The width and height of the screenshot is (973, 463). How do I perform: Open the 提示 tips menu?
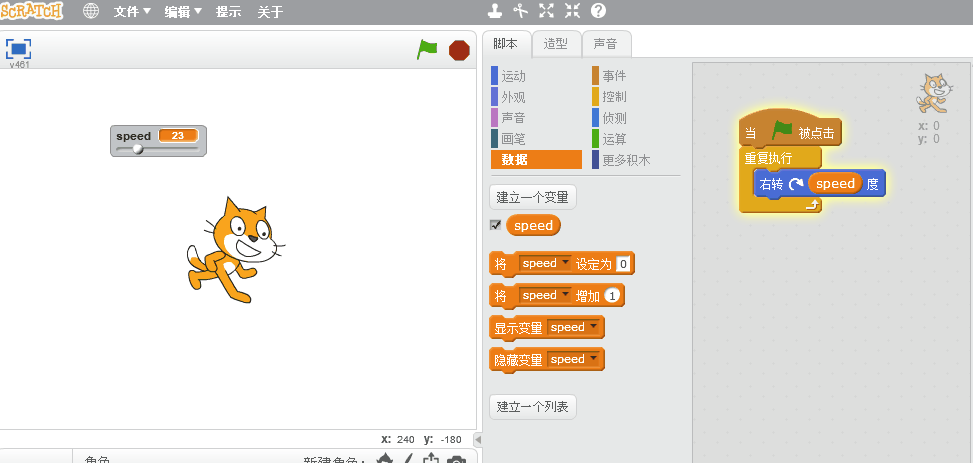pos(228,11)
